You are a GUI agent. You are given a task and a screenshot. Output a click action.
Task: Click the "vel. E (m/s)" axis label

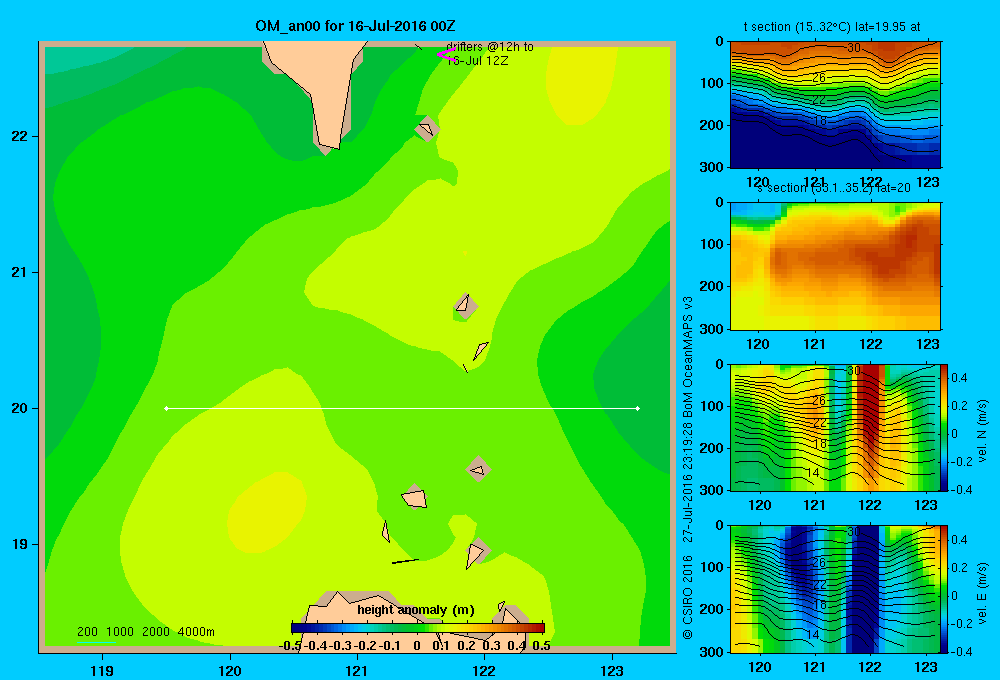tap(982, 593)
